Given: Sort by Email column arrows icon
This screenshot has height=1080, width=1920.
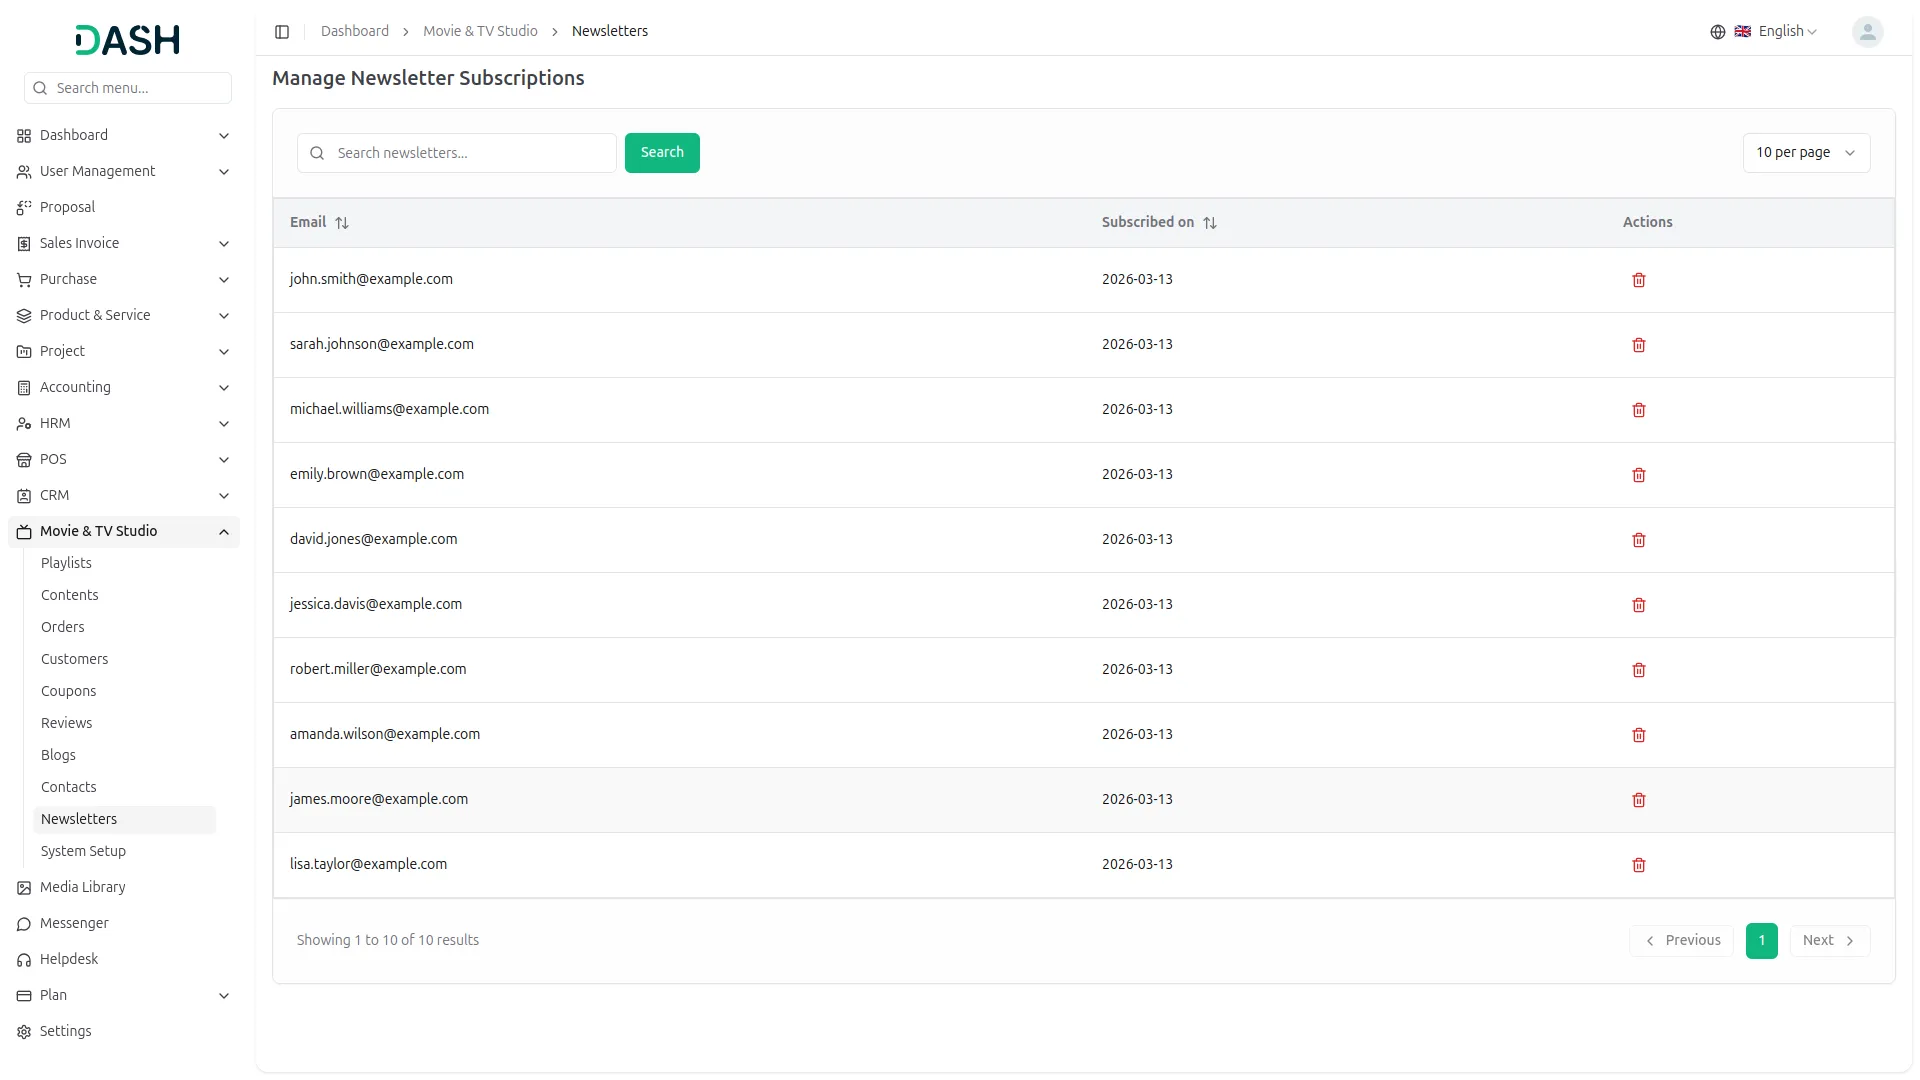Looking at the screenshot, I should click(342, 223).
